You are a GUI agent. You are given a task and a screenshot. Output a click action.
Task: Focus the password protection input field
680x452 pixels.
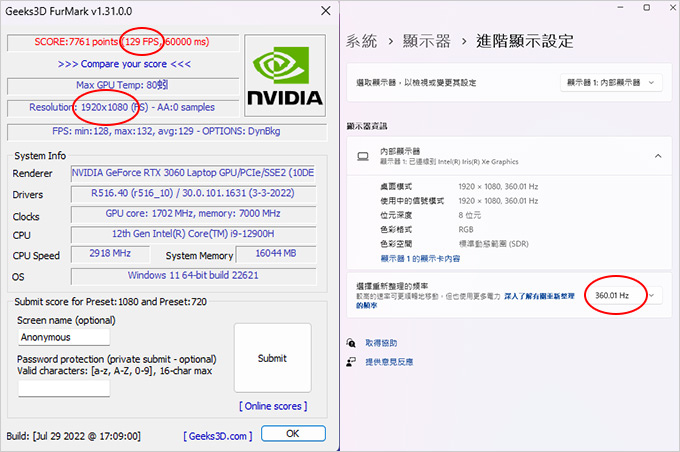[64, 388]
